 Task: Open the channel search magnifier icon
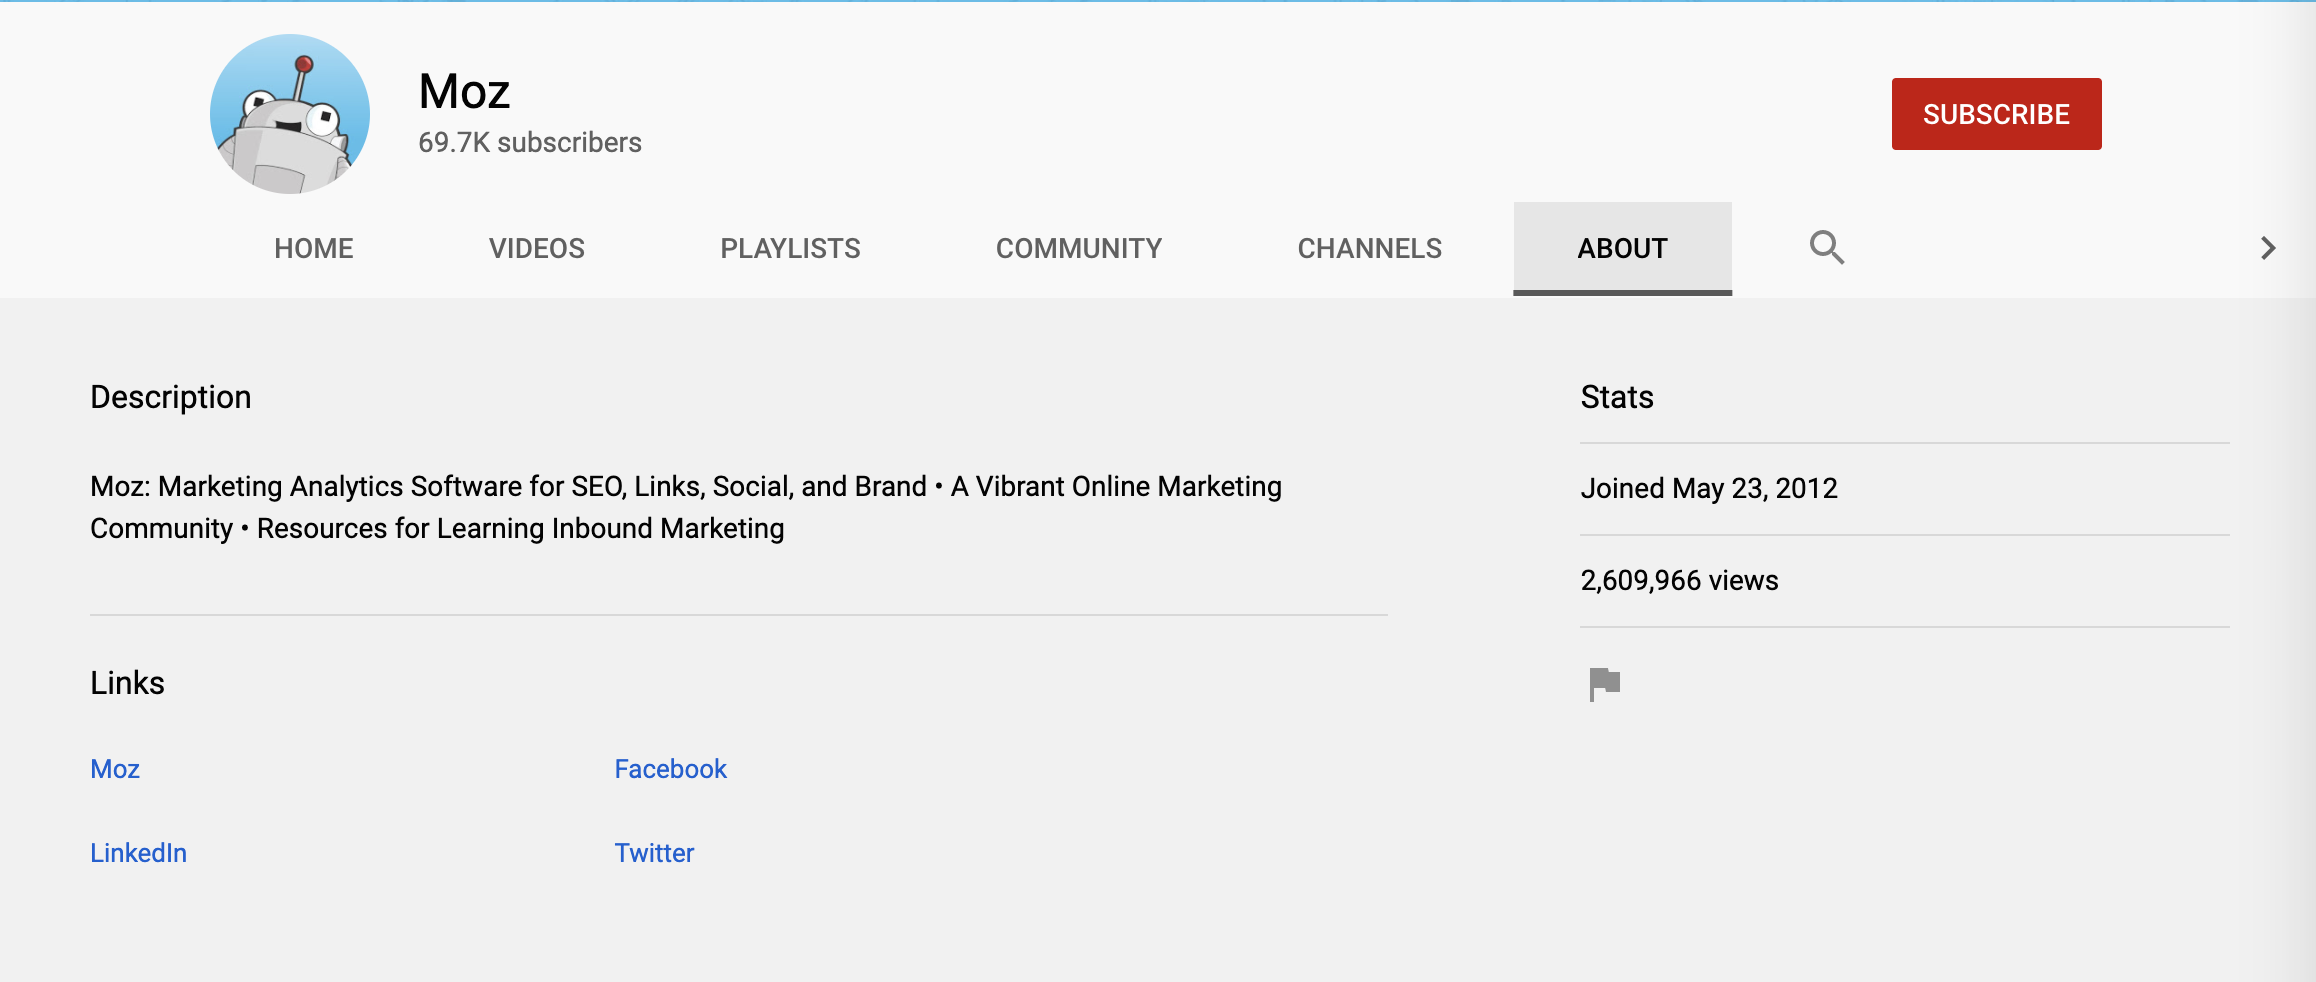[x=1827, y=247]
